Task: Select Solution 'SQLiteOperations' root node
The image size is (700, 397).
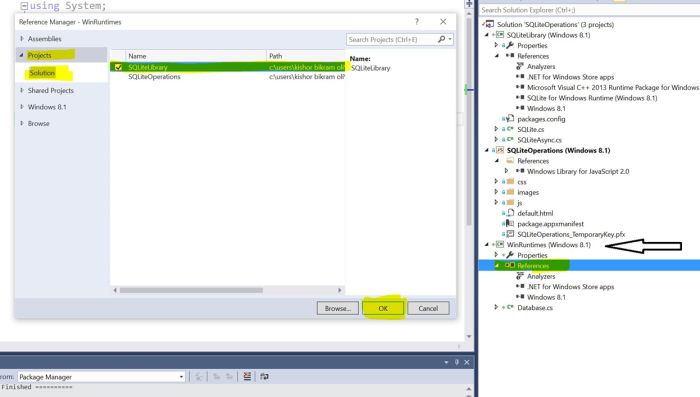Action: 555,25
